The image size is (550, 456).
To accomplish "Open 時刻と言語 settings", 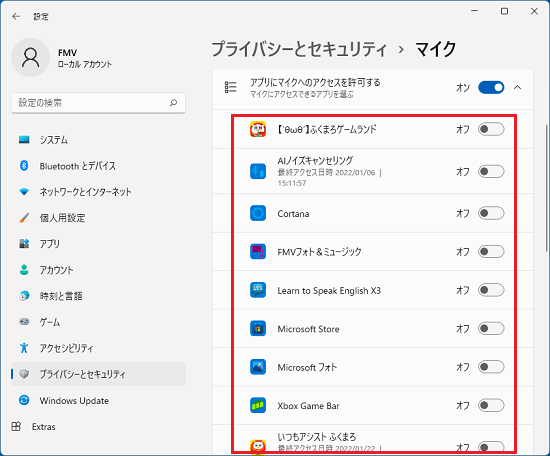I will (98, 296).
